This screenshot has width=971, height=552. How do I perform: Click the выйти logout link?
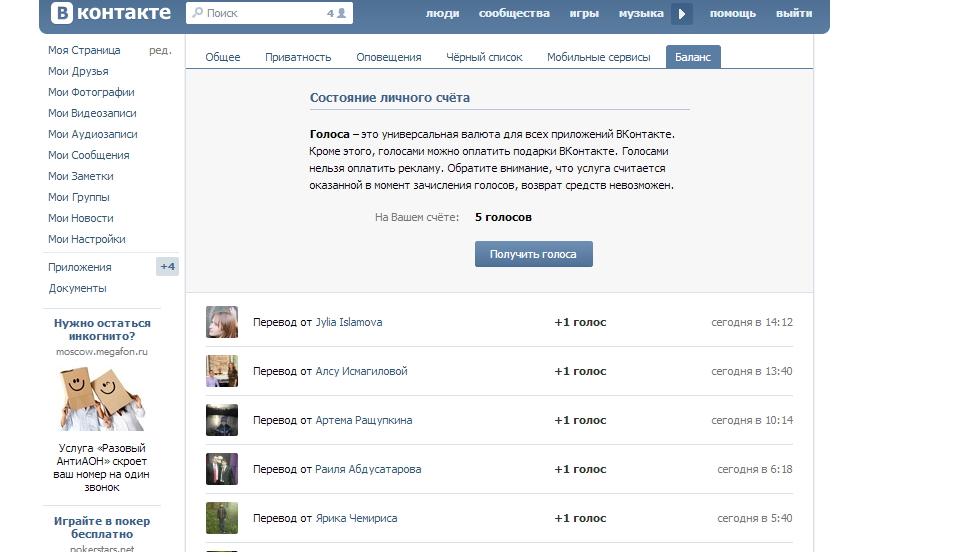[x=794, y=14]
